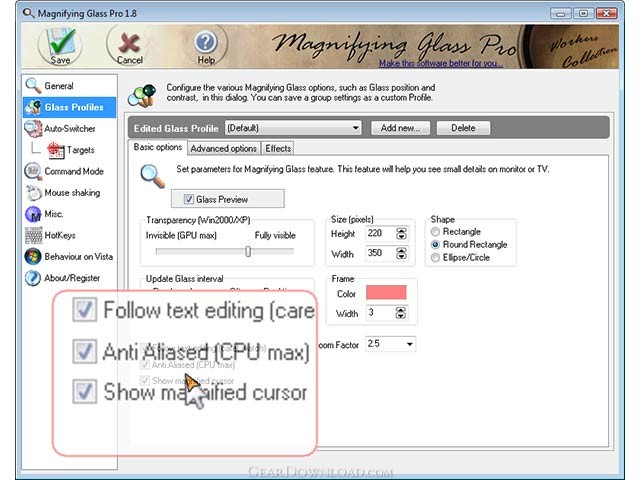Screen dimensions: 640x480
Task: Open the Behaviour on Vista page
Action: [79, 257]
